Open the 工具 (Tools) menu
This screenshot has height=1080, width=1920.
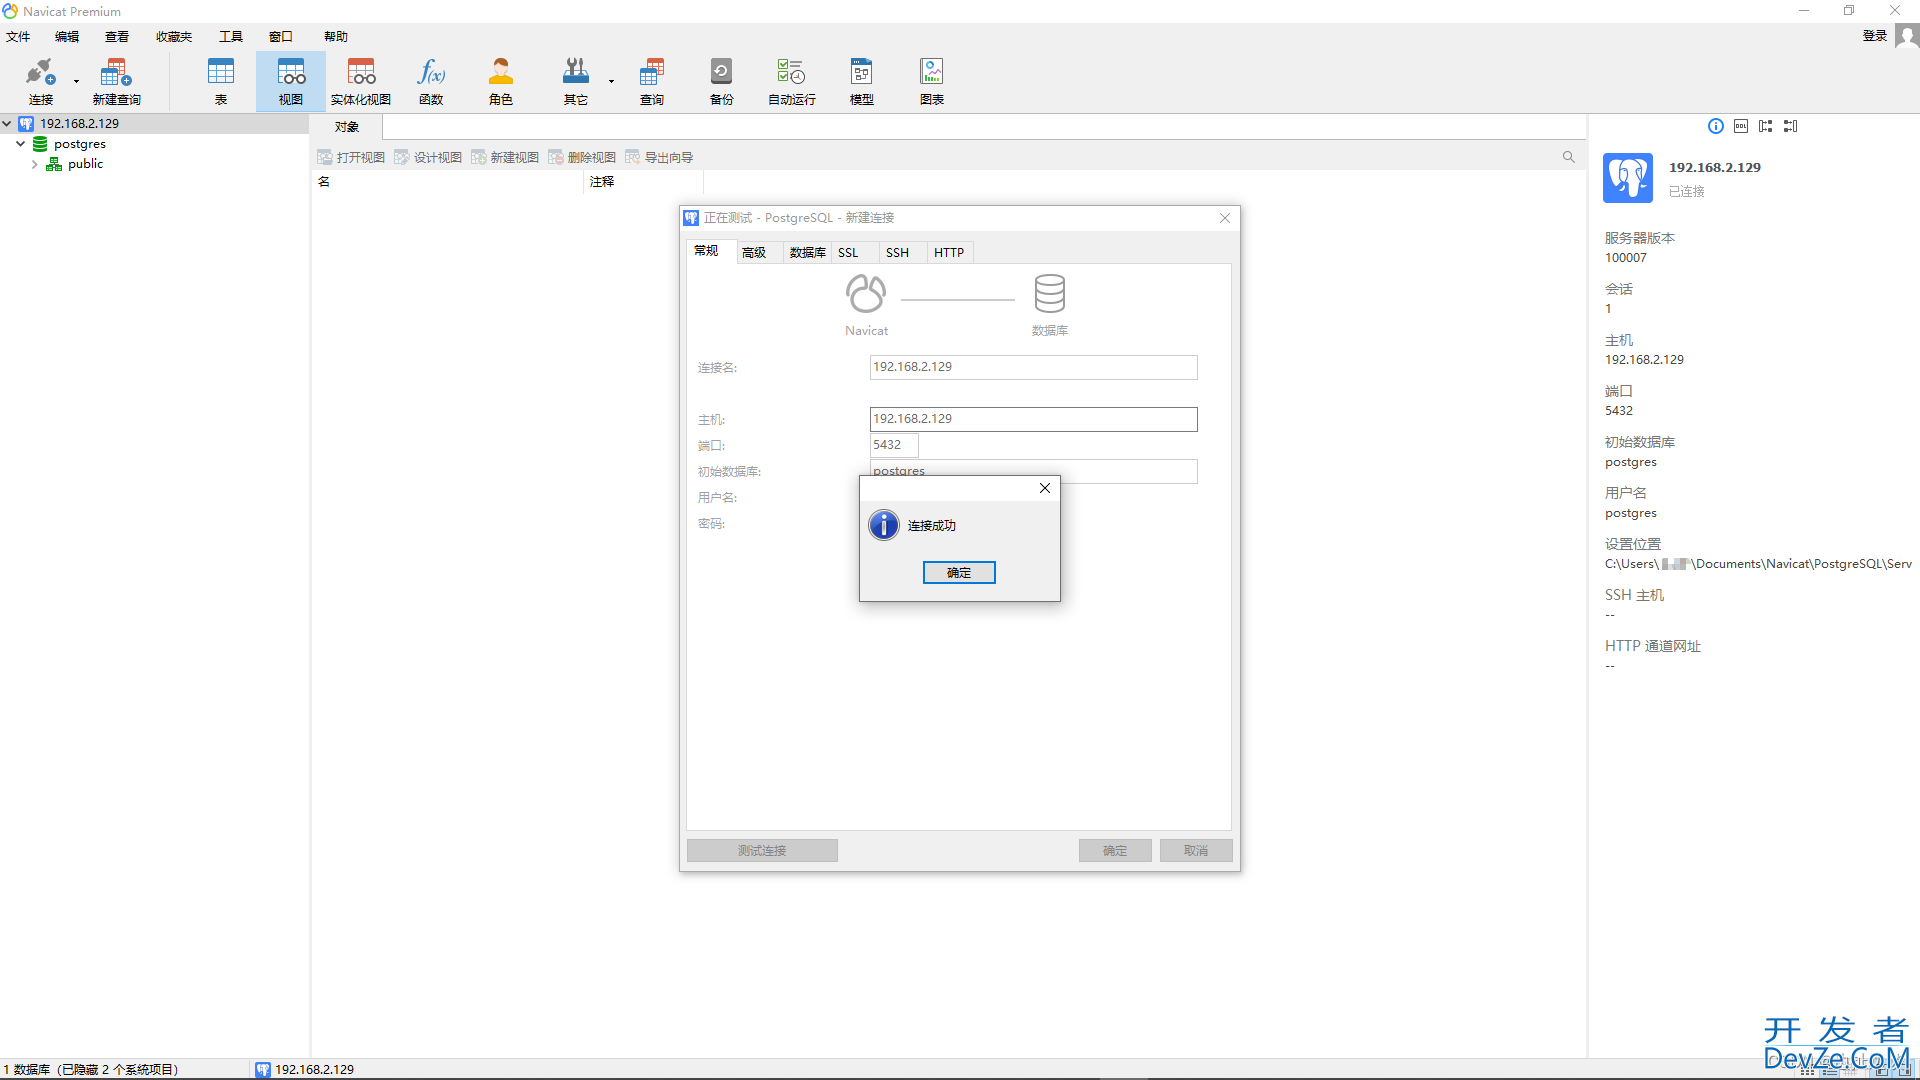click(231, 37)
